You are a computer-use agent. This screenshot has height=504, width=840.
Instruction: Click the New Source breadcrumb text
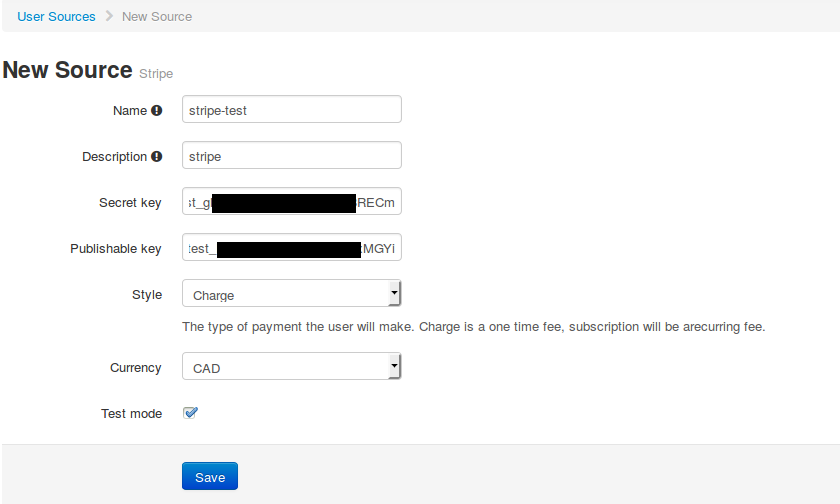(x=157, y=17)
